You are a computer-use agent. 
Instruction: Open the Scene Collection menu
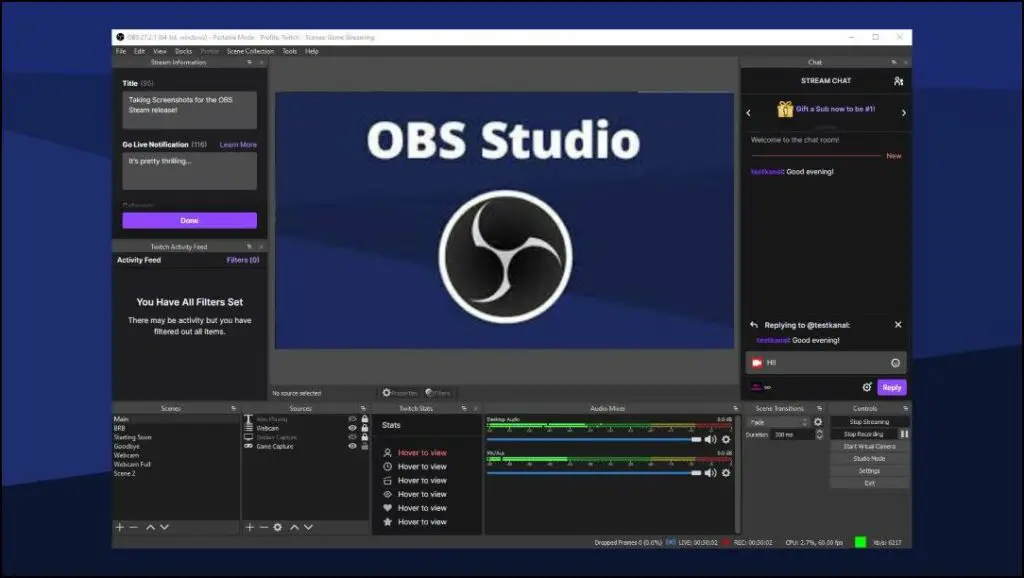pos(250,51)
